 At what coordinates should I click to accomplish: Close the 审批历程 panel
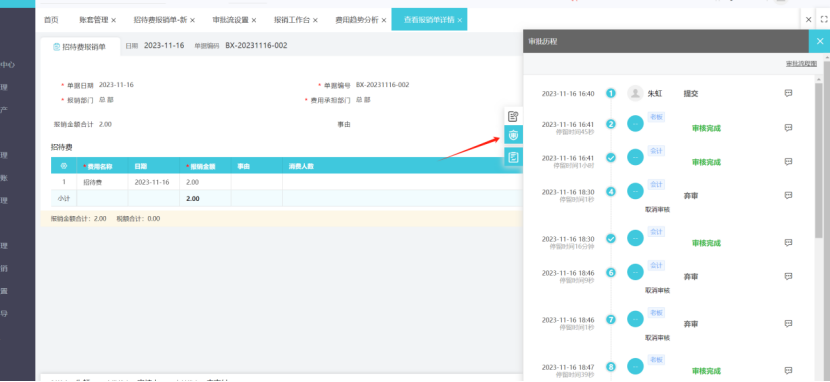(819, 41)
